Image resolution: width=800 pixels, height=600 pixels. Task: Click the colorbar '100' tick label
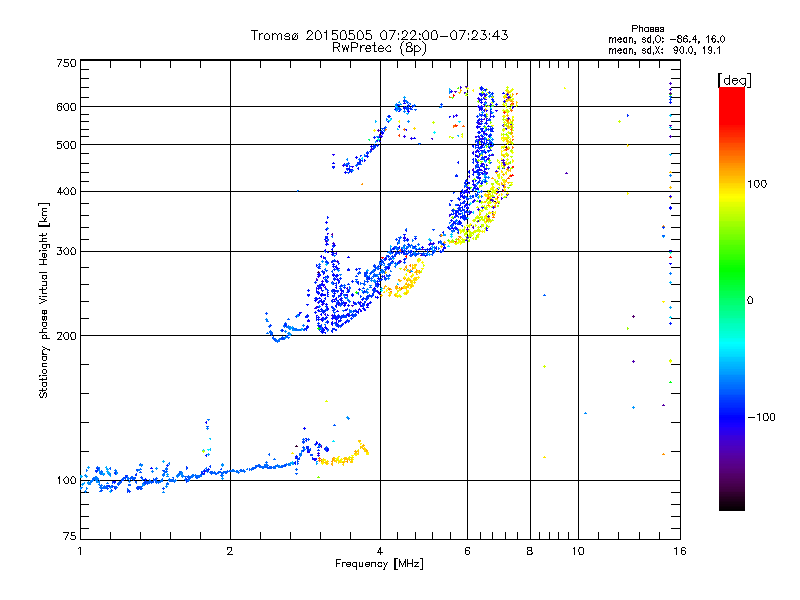point(757,184)
